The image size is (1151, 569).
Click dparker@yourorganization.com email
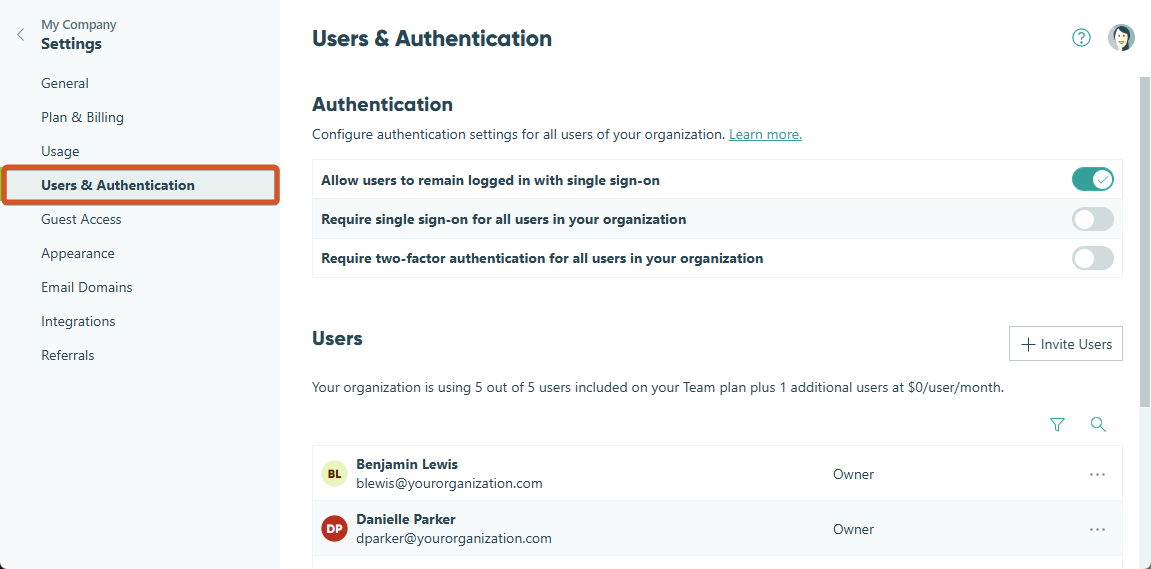(454, 538)
